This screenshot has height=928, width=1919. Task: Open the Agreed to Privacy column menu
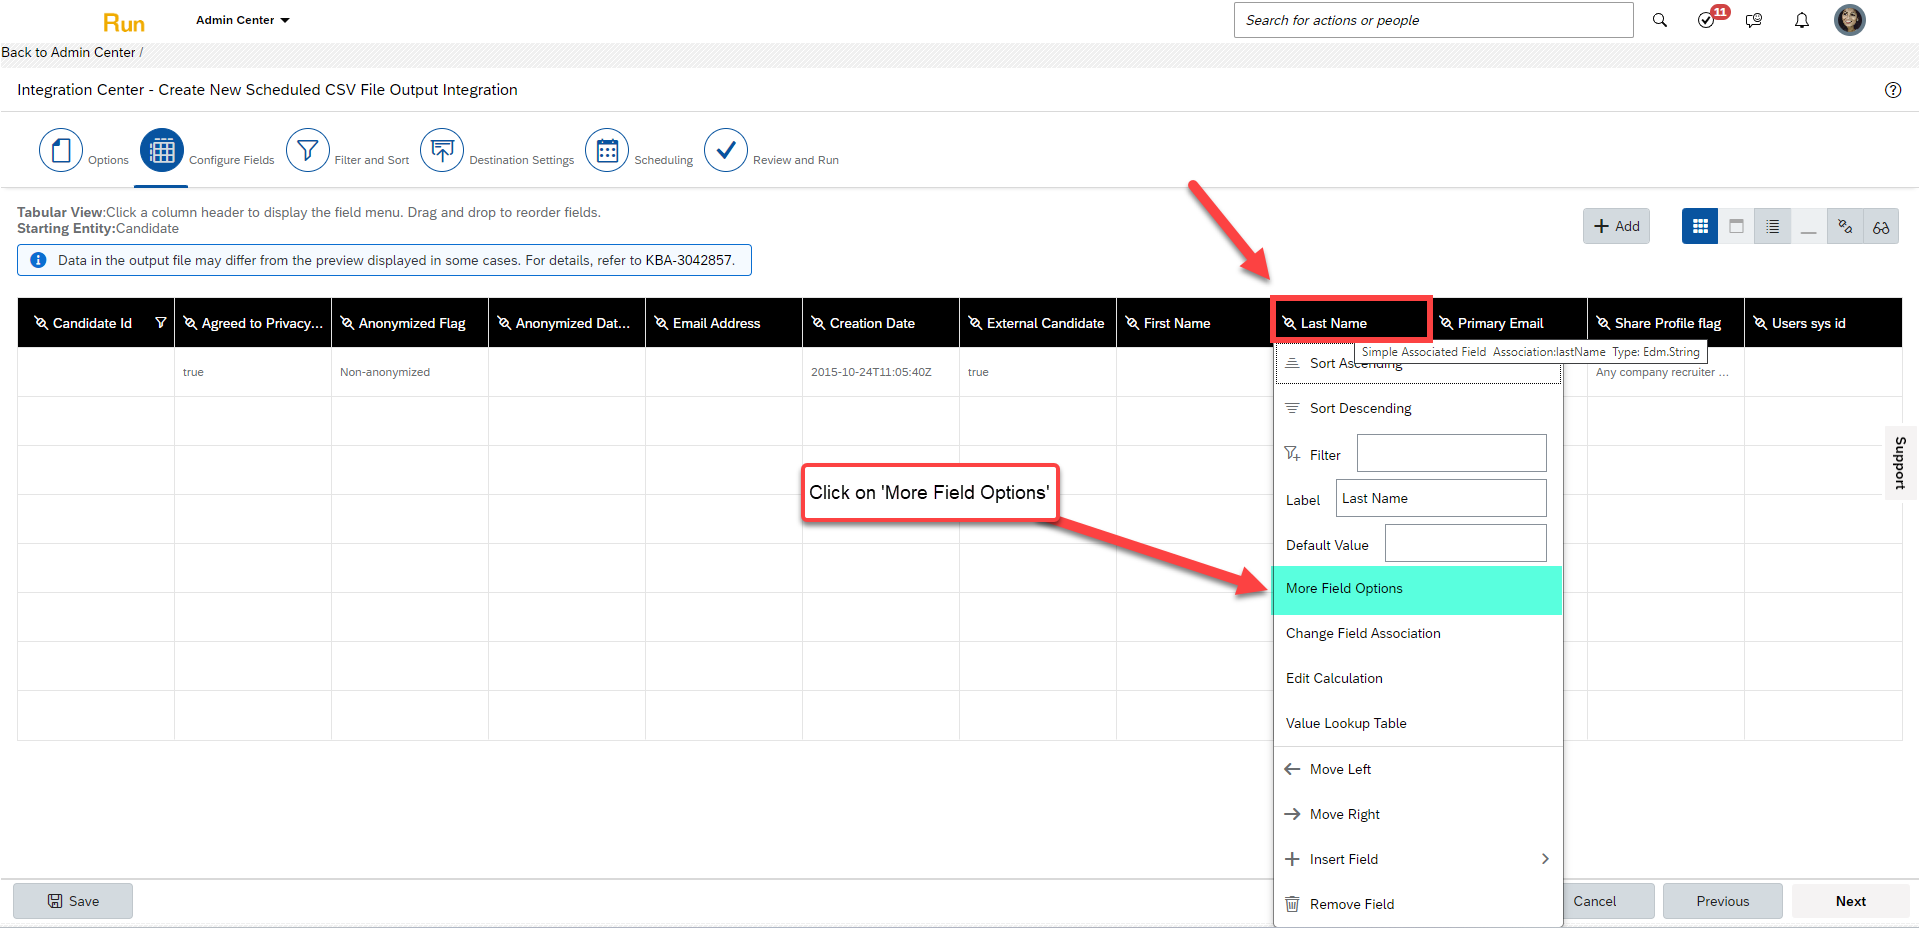point(253,323)
